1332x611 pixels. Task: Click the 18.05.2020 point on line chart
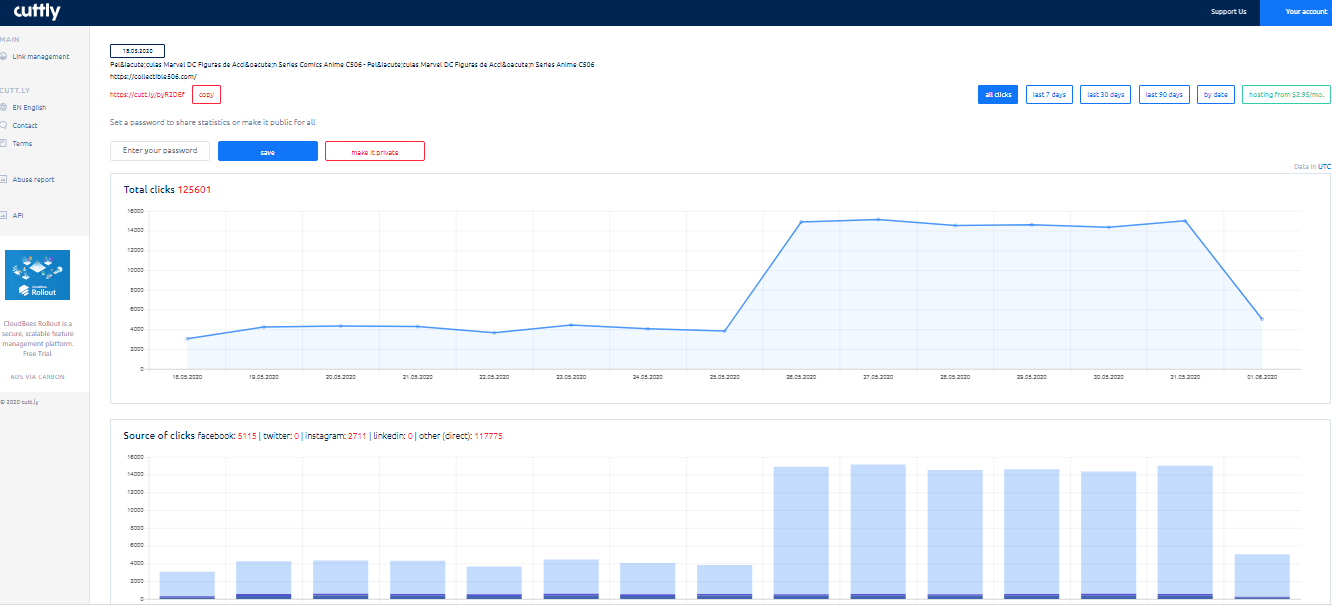tap(187, 339)
